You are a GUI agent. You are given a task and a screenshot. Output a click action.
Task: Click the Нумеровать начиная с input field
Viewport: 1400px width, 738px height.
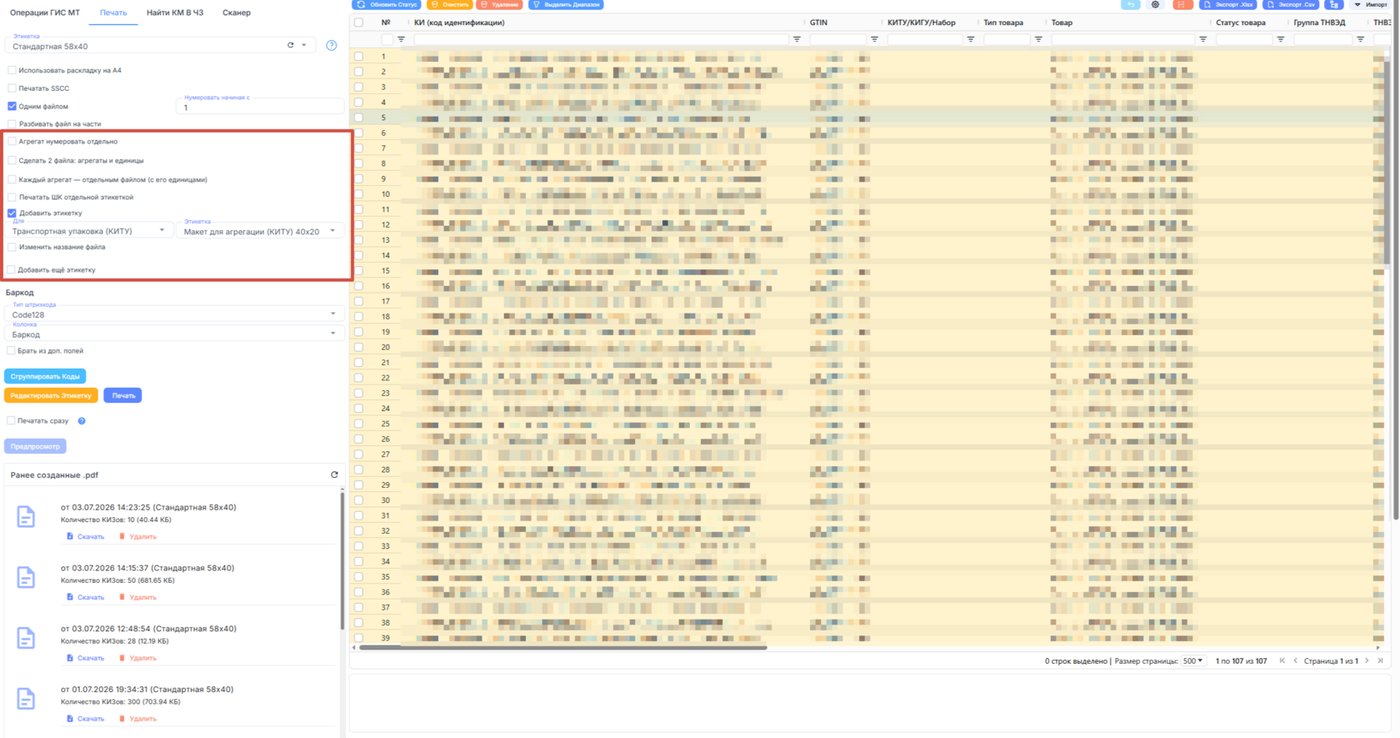260,105
